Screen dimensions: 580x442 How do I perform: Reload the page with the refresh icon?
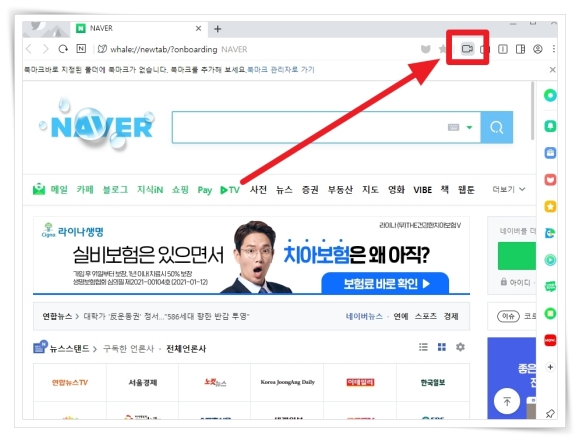[63, 49]
